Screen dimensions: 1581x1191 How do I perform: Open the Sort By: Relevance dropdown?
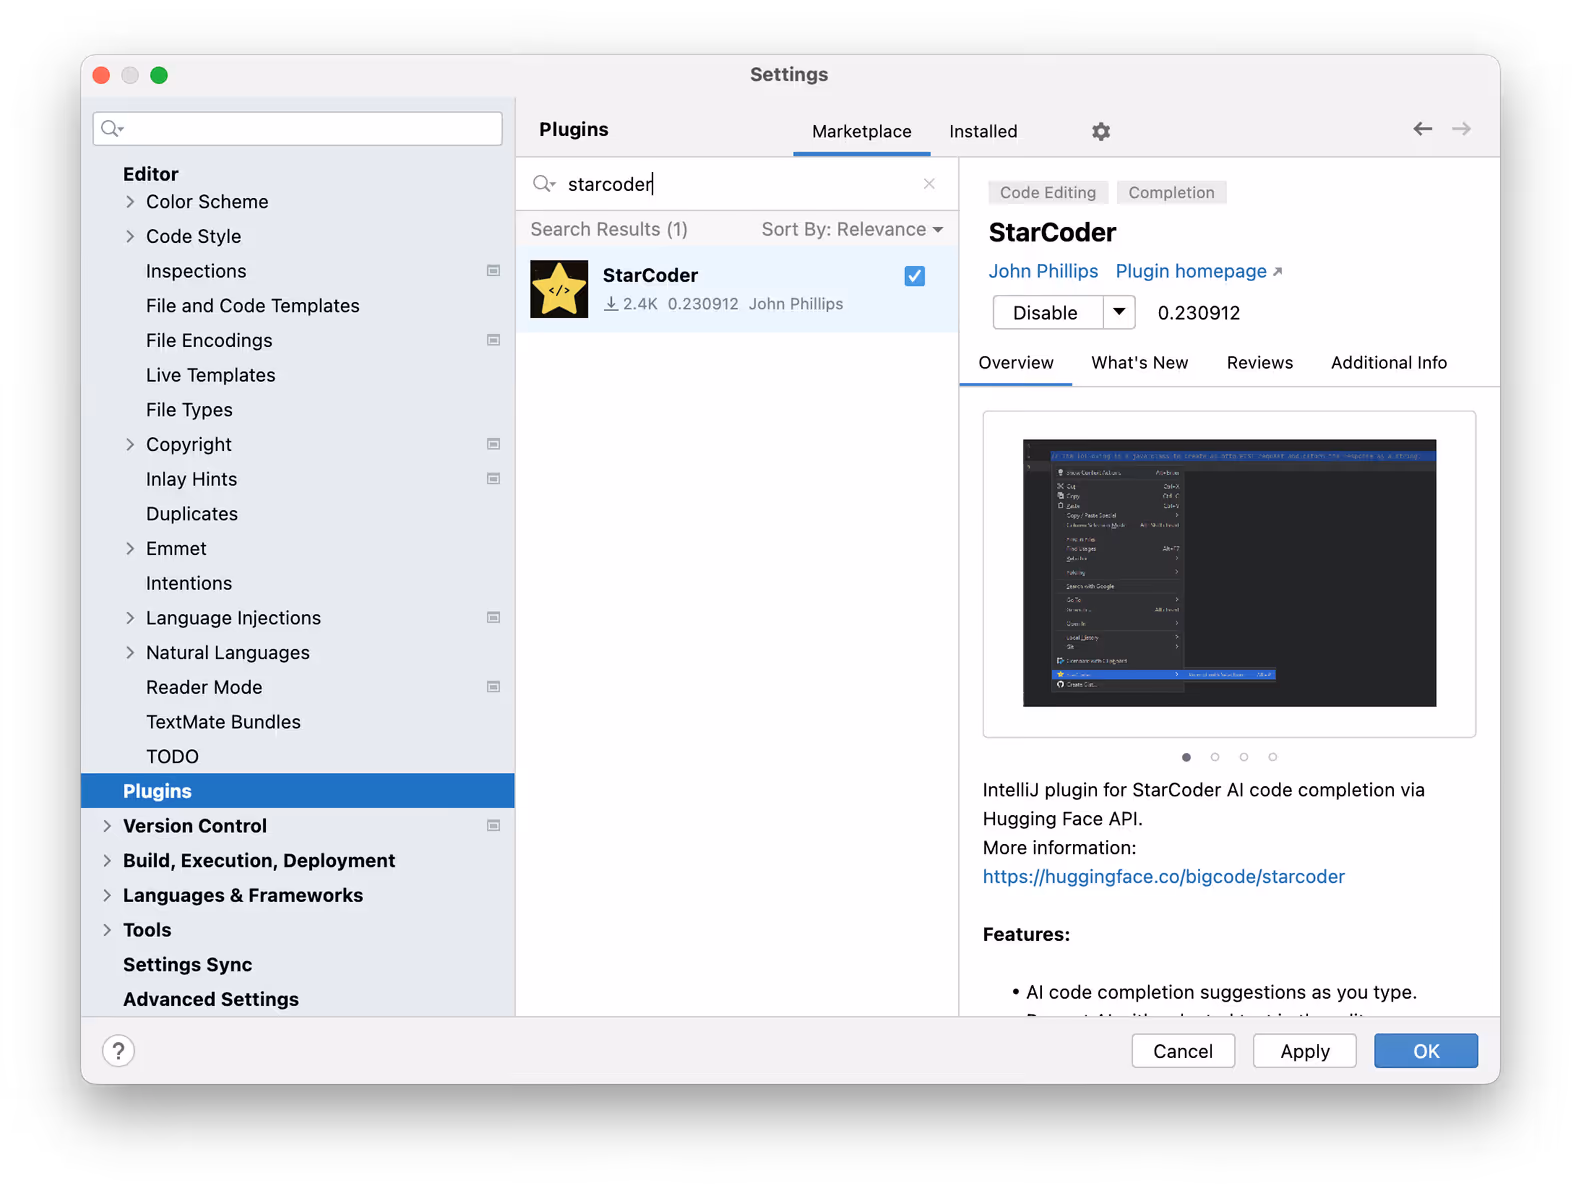coord(852,230)
